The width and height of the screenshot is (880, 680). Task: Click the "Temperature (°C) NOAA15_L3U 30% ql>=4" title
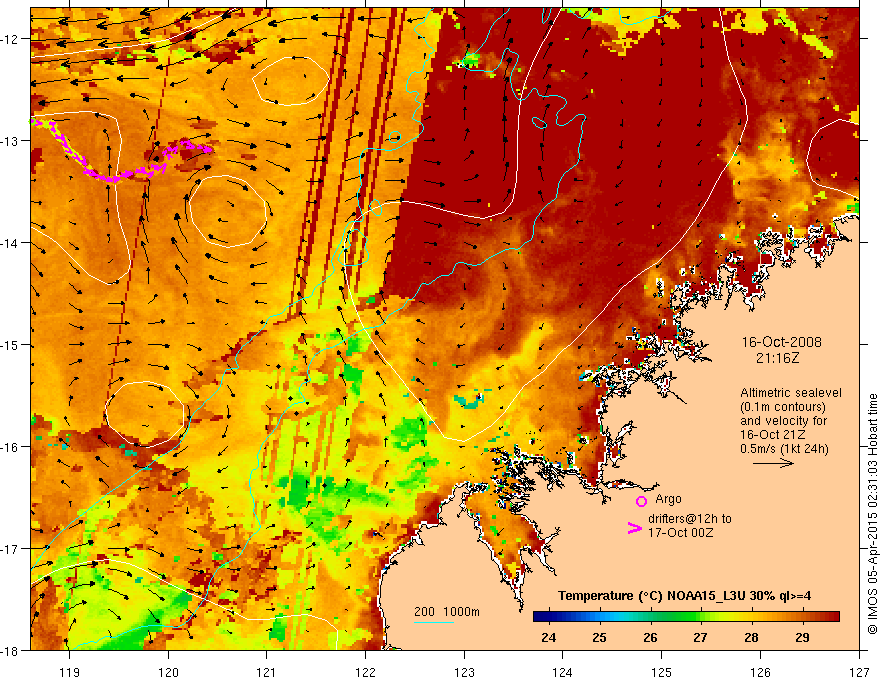tap(684, 596)
